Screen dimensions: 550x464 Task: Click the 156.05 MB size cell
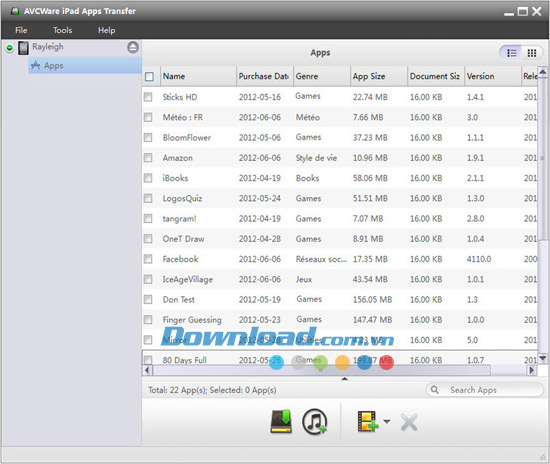coord(372,300)
